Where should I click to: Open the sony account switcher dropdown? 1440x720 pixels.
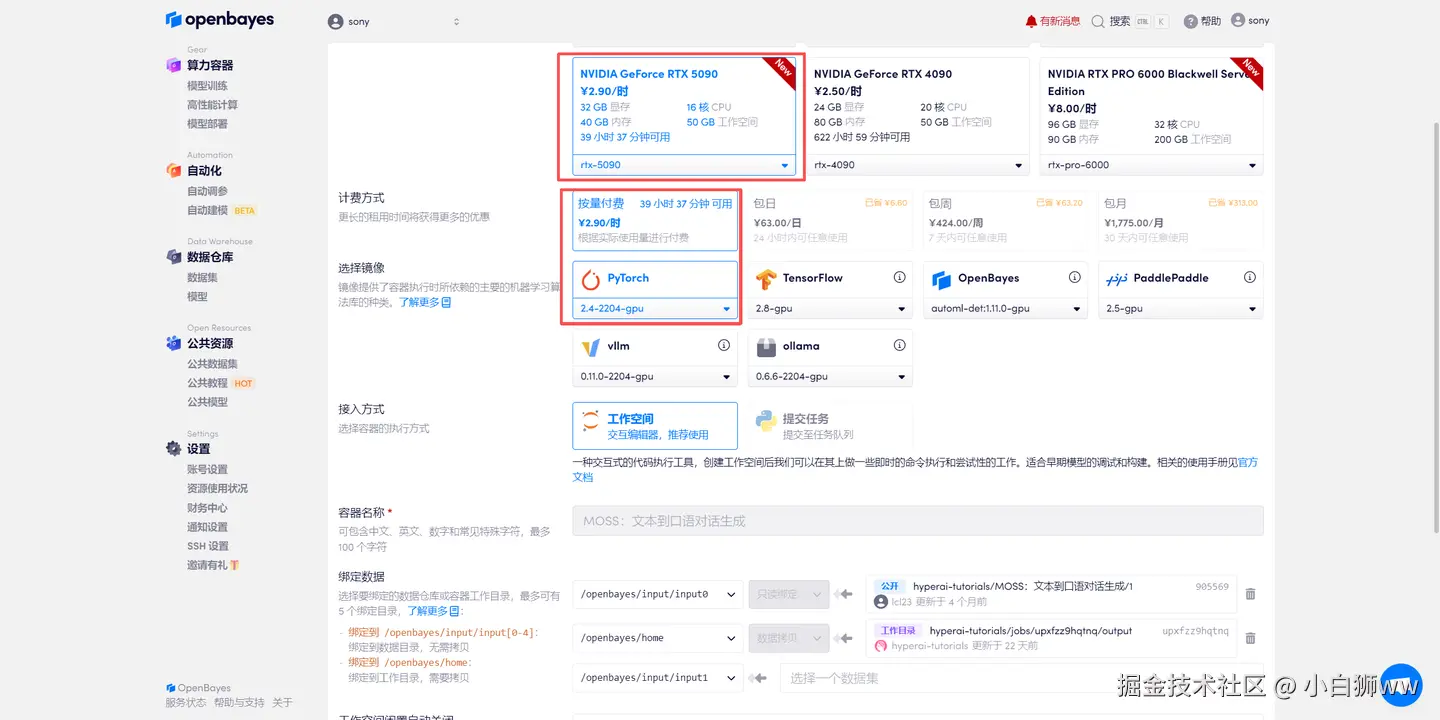click(395, 22)
